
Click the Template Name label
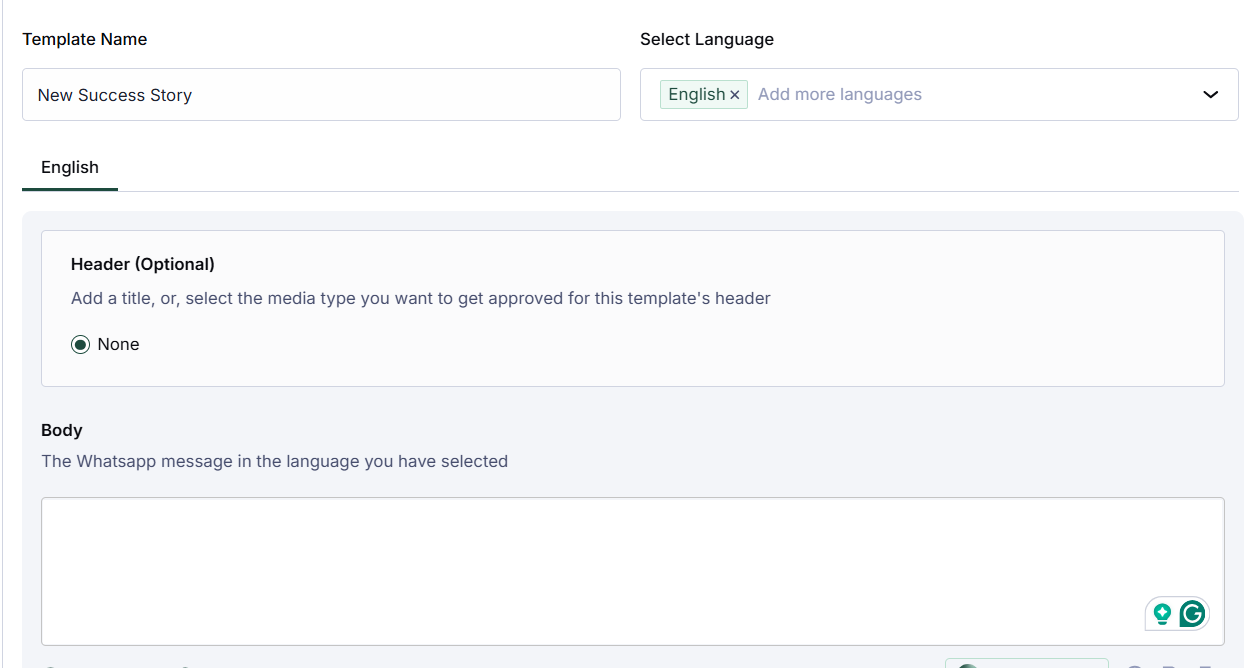(85, 40)
